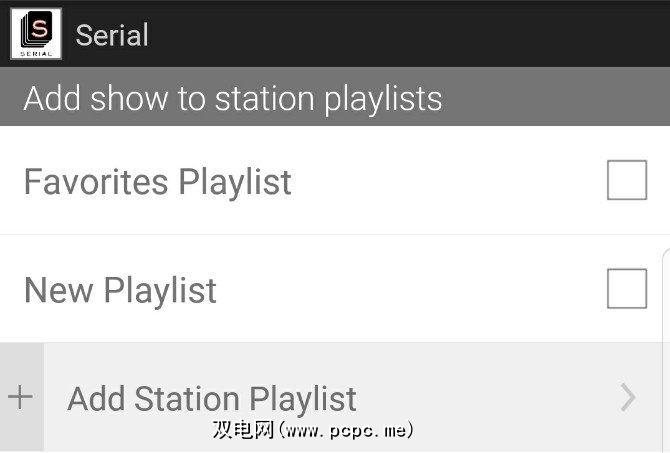The height and width of the screenshot is (453, 670).
Task: Check the Favorites Playlist checkbox
Action: click(x=627, y=181)
